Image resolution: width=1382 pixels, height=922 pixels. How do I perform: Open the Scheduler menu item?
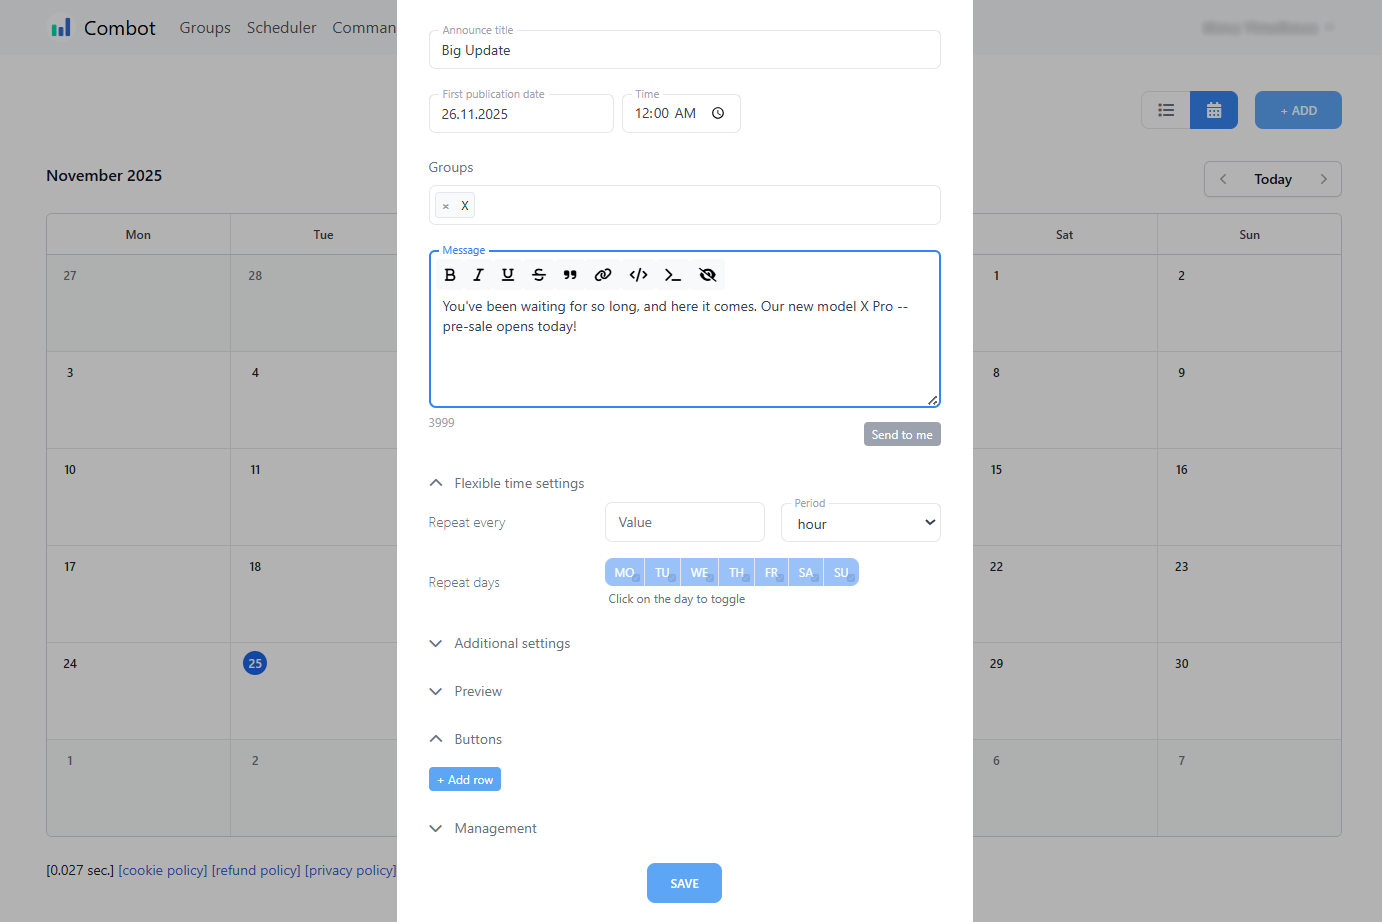pyautogui.click(x=281, y=27)
